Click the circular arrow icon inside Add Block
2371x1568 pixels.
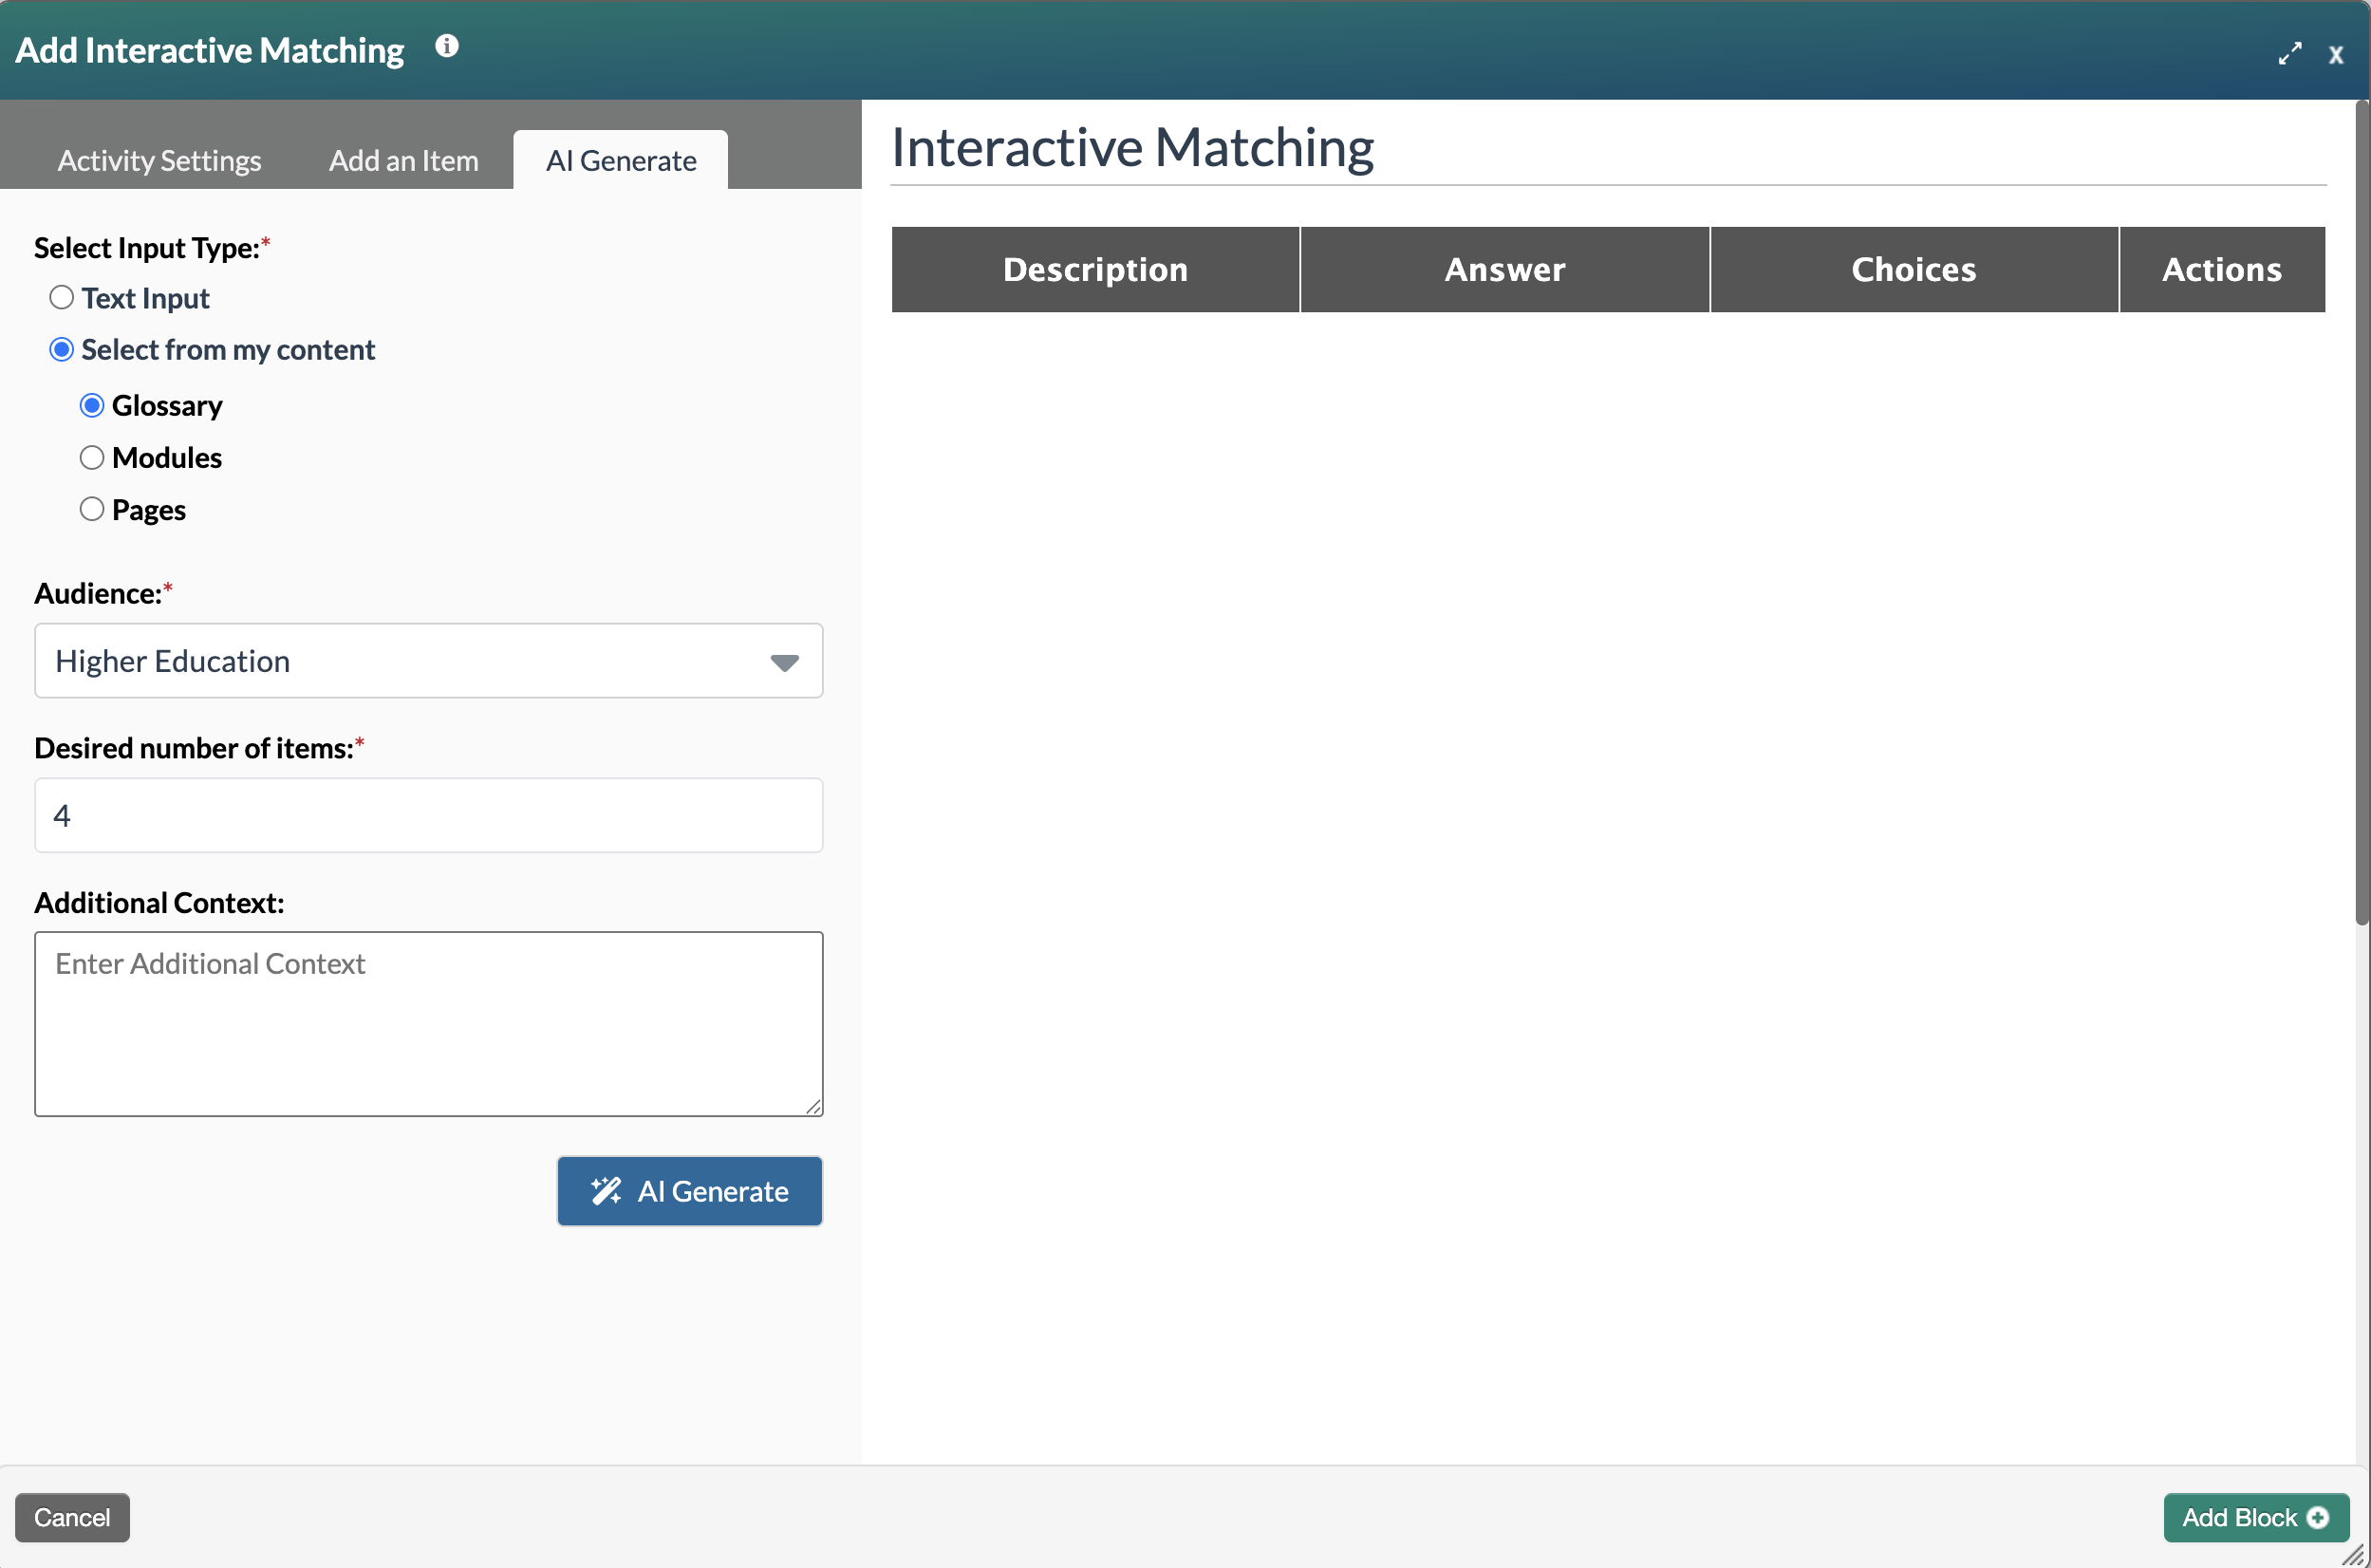pos(2319,1517)
